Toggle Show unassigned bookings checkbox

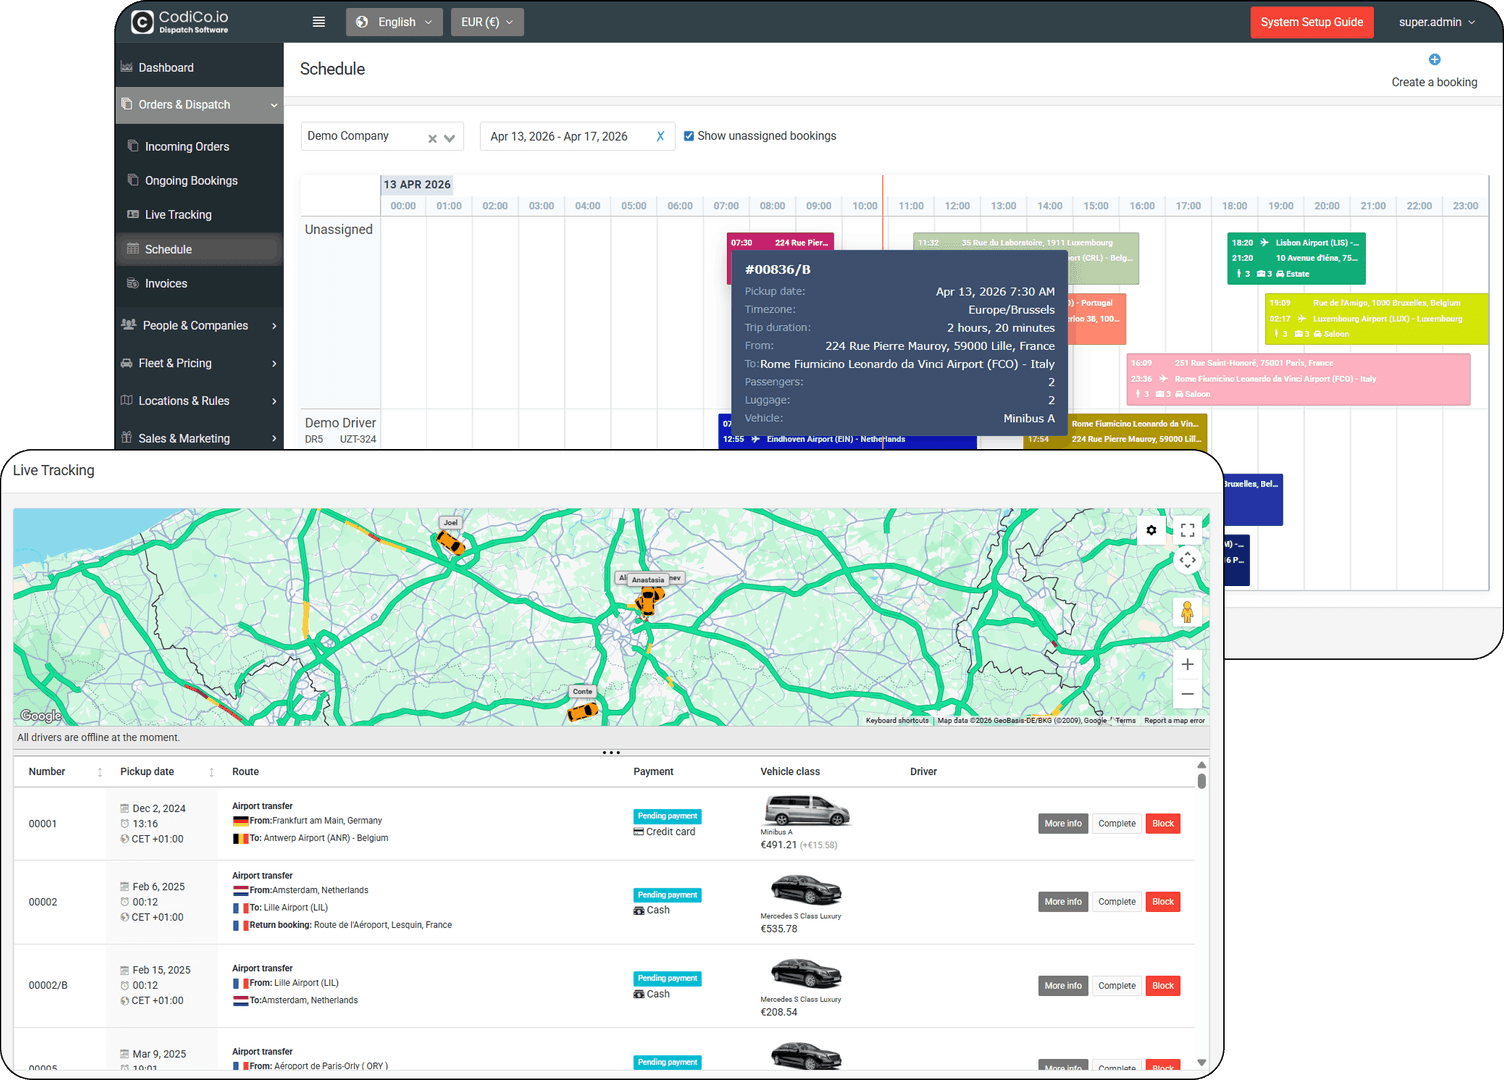click(x=688, y=136)
